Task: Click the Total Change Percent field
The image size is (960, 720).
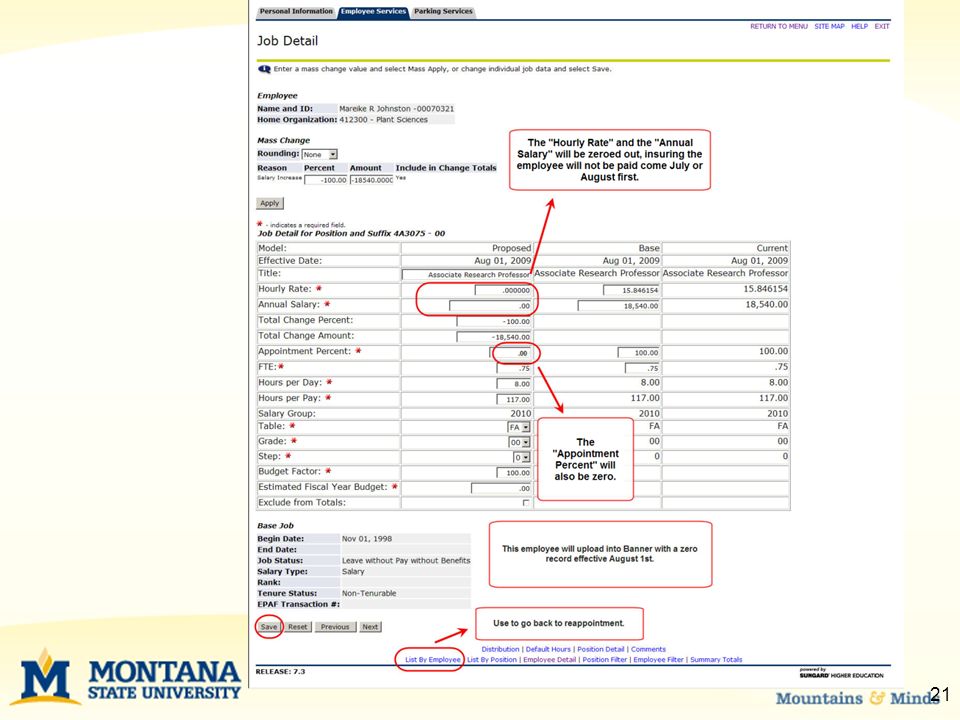Action: [494, 321]
